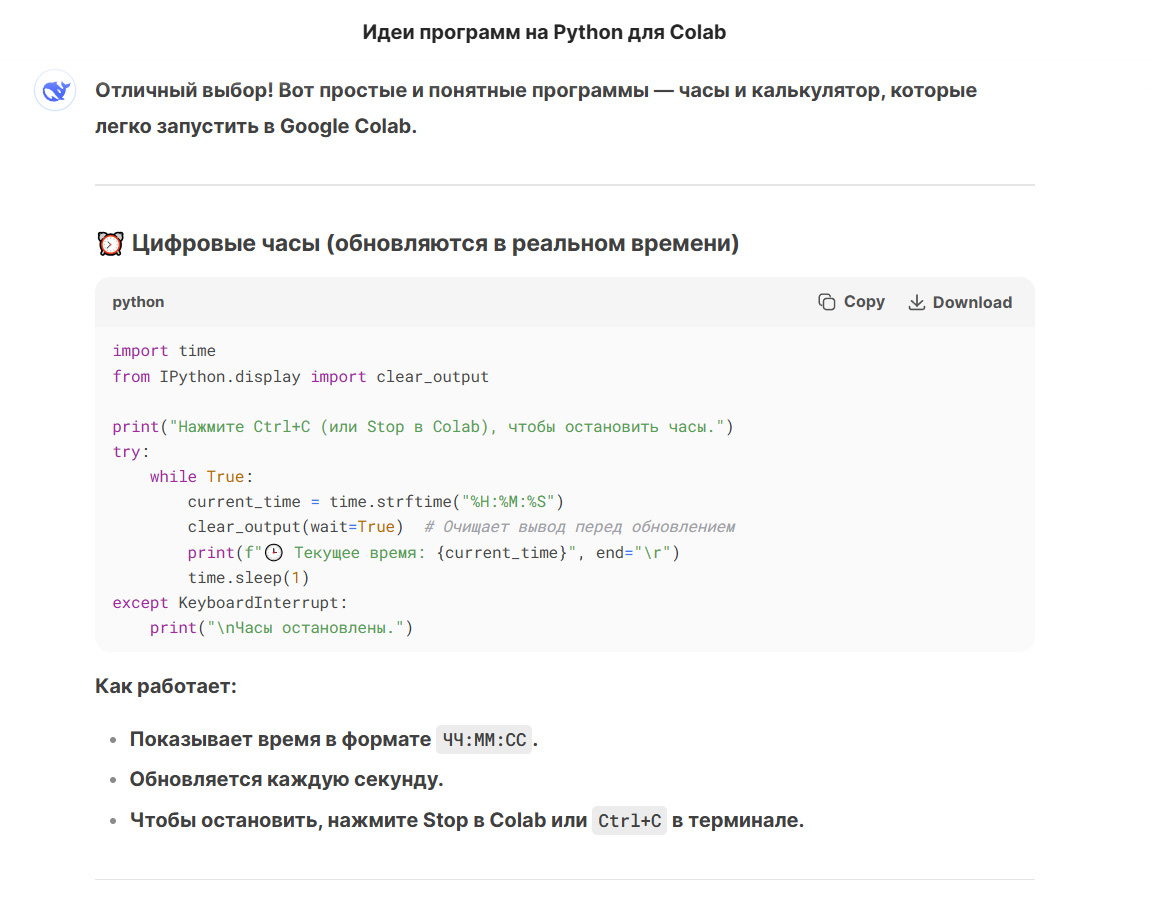Click the chat title "Идеи программ на Python для Colab"
Image resolution: width=1151 pixels, height=900 pixels.
(x=544, y=32)
